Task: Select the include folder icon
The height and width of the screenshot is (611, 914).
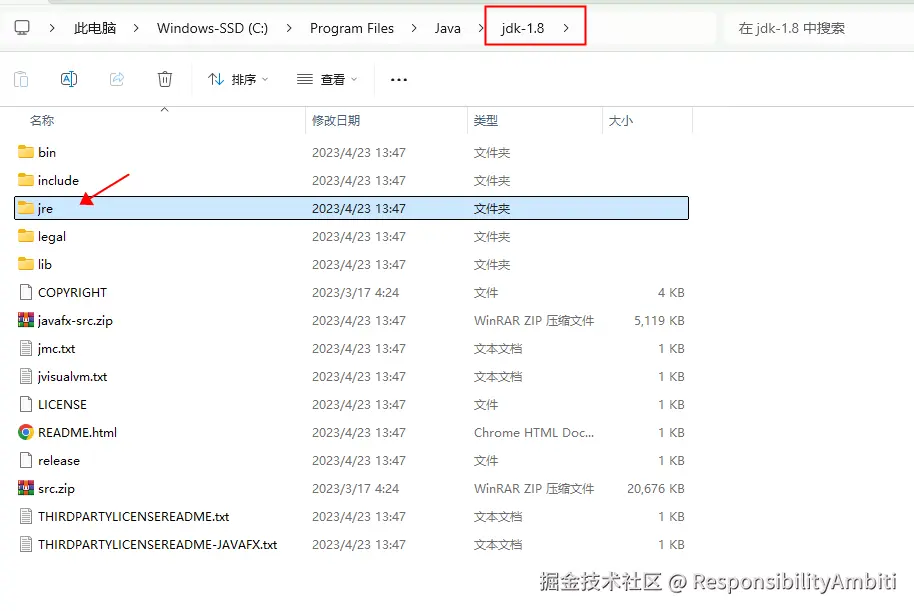Action: 26,180
